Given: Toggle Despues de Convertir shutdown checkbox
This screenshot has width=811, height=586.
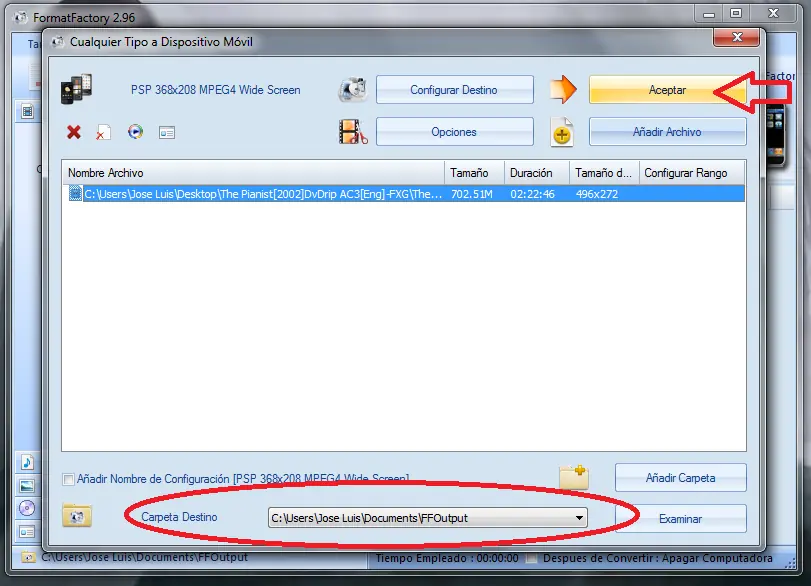Looking at the screenshot, I should click(x=531, y=558).
